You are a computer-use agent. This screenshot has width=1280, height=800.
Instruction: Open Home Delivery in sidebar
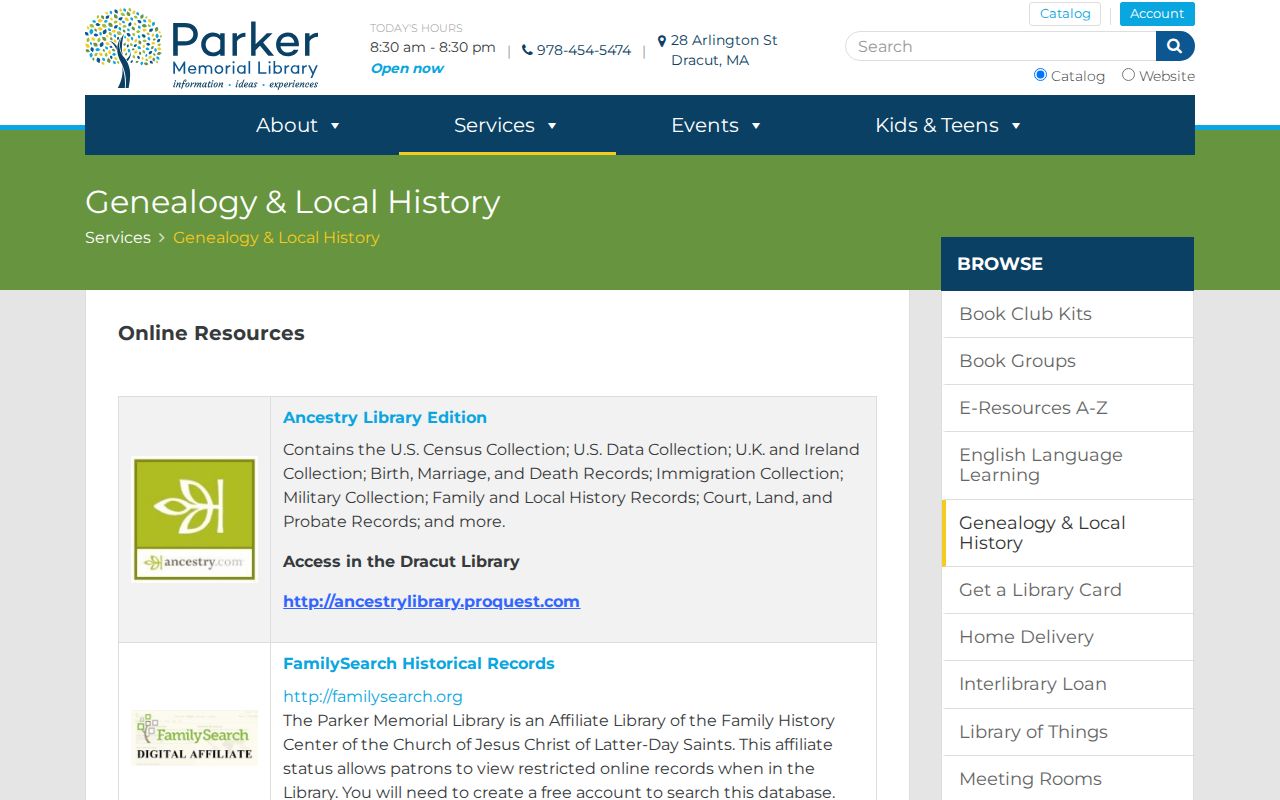(1068, 637)
